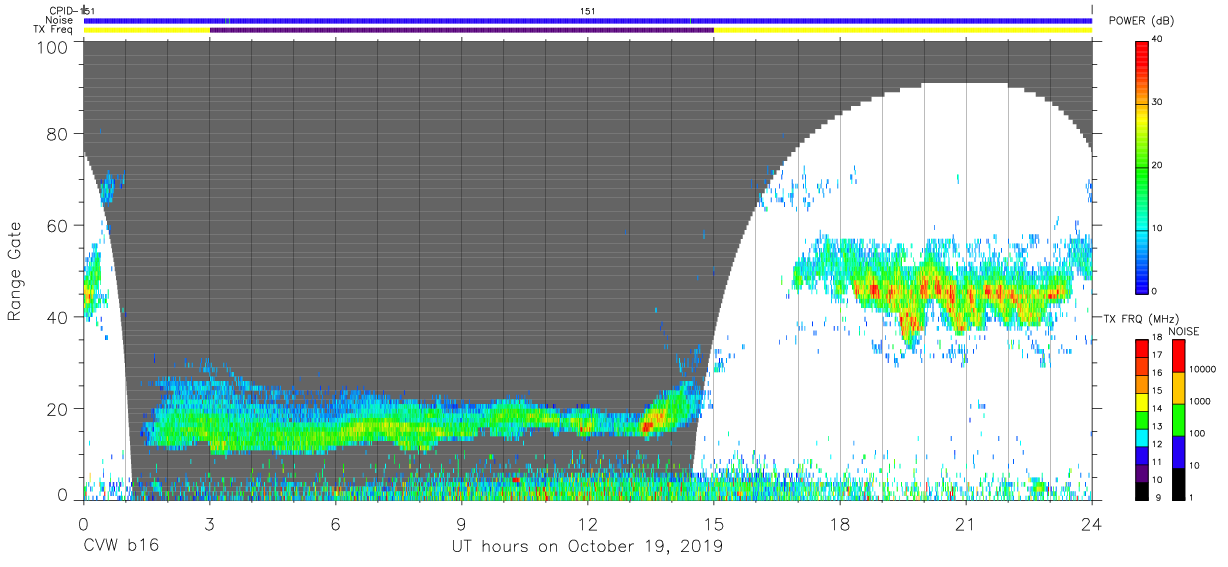Select the blue 10-100 NOISE legend swatch
The image size is (1228, 567).
tap(1178, 452)
